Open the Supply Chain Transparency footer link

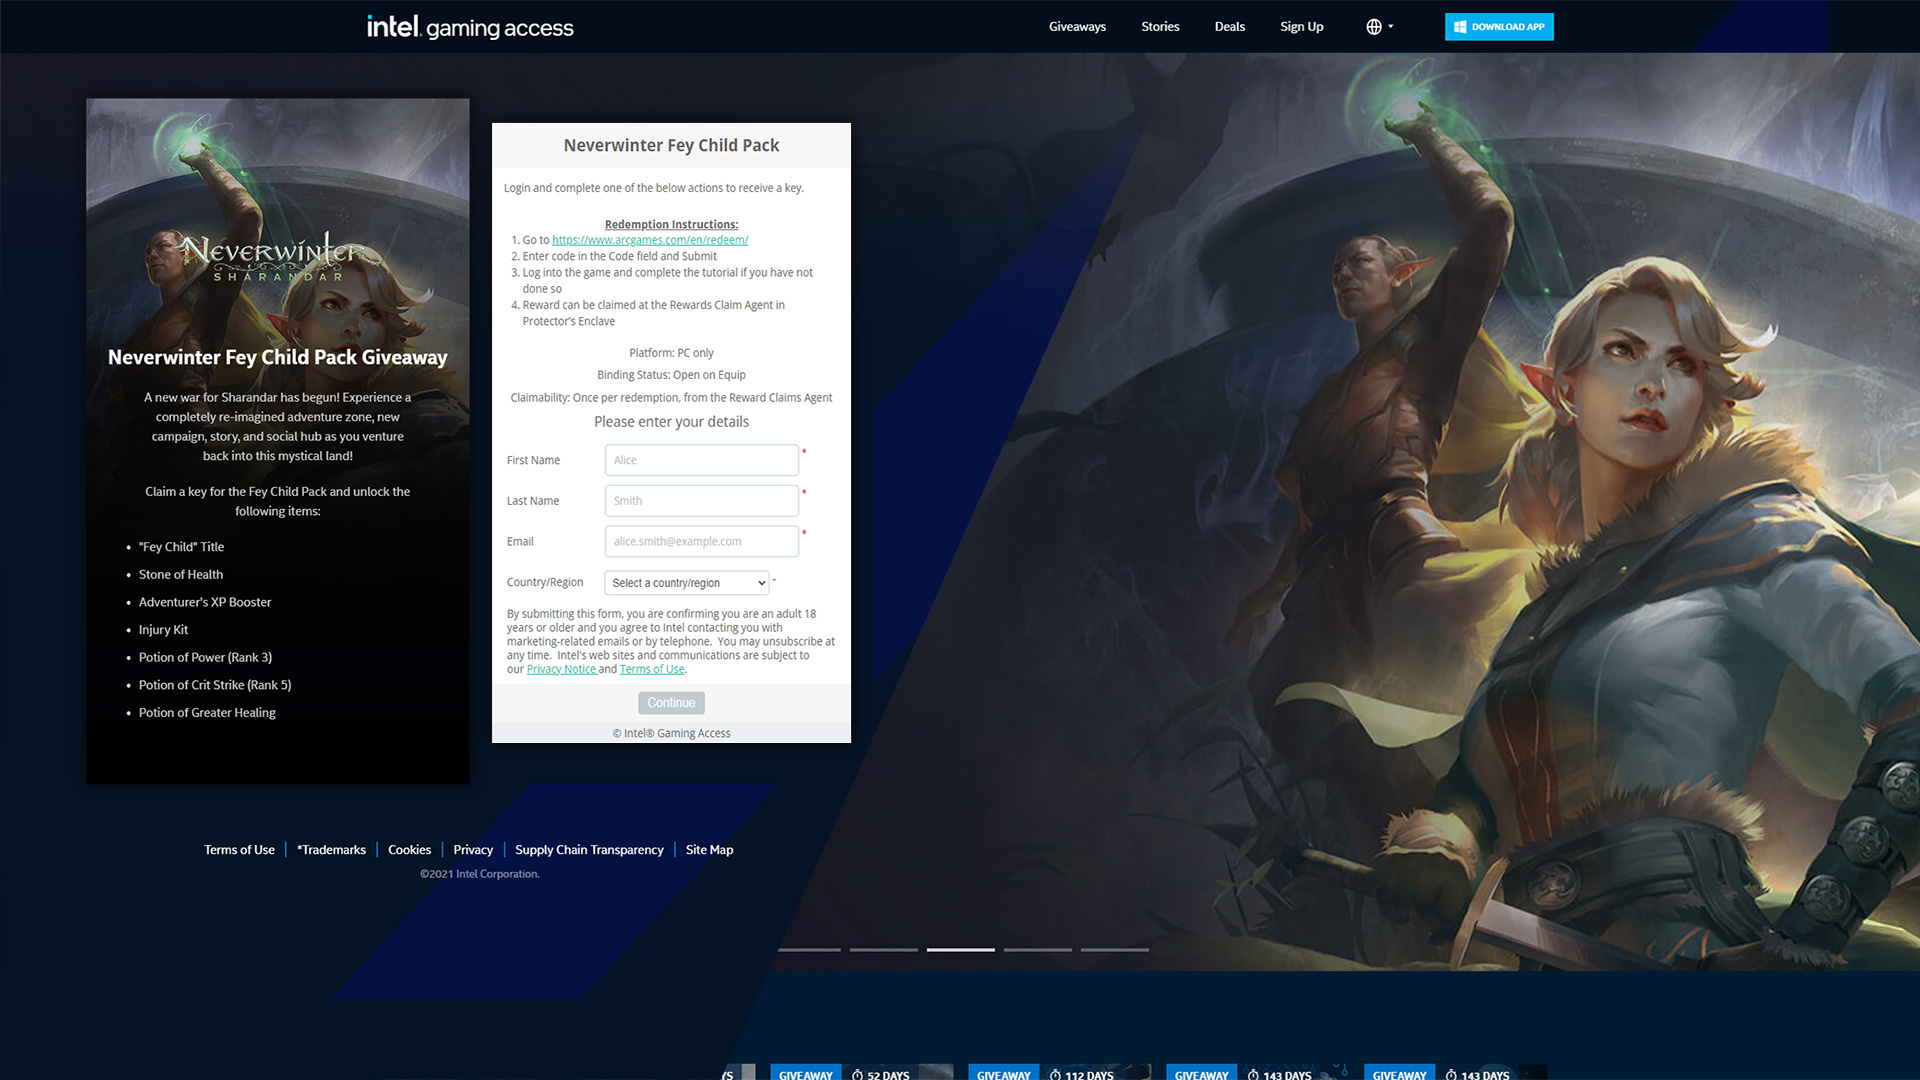(x=589, y=850)
